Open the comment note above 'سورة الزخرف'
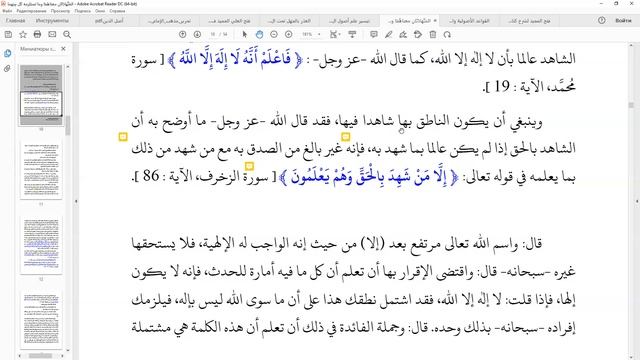The width and height of the screenshot is (640, 360). (x=249, y=166)
